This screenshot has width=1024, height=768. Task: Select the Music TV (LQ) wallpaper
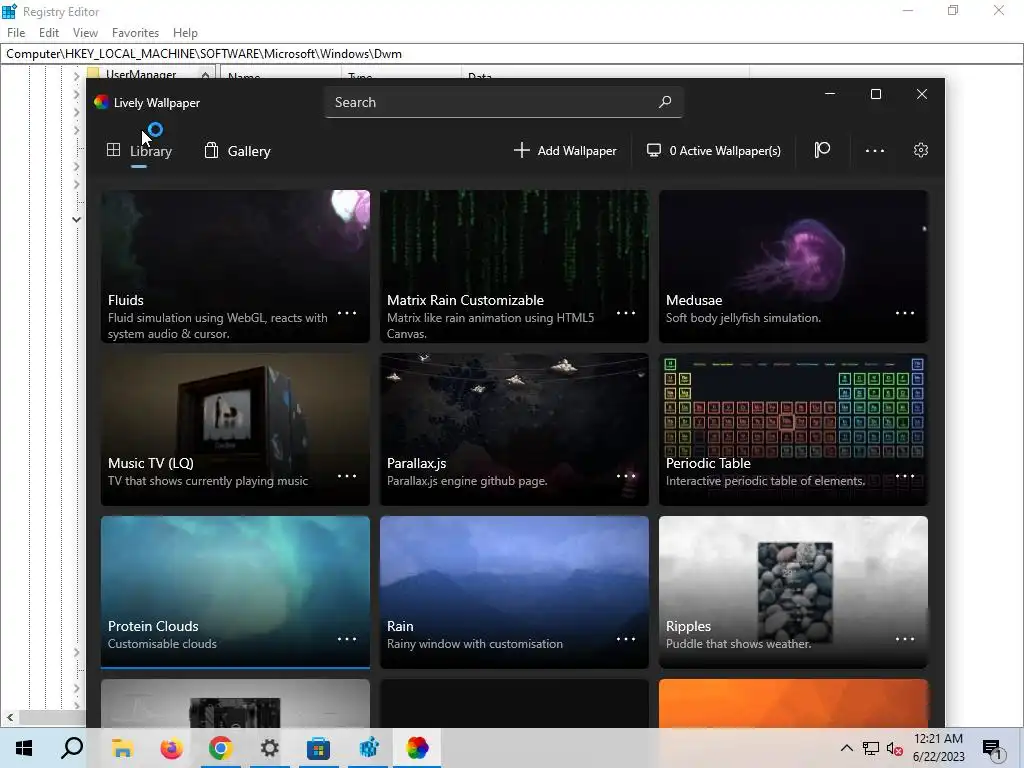pyautogui.click(x=235, y=429)
